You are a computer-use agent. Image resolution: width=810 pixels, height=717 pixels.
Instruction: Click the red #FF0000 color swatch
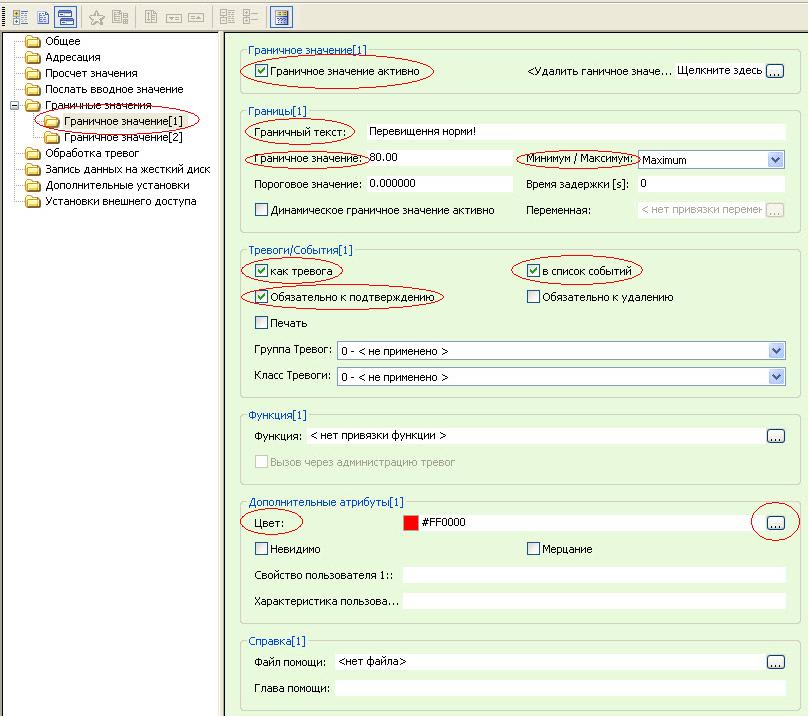[x=410, y=523]
